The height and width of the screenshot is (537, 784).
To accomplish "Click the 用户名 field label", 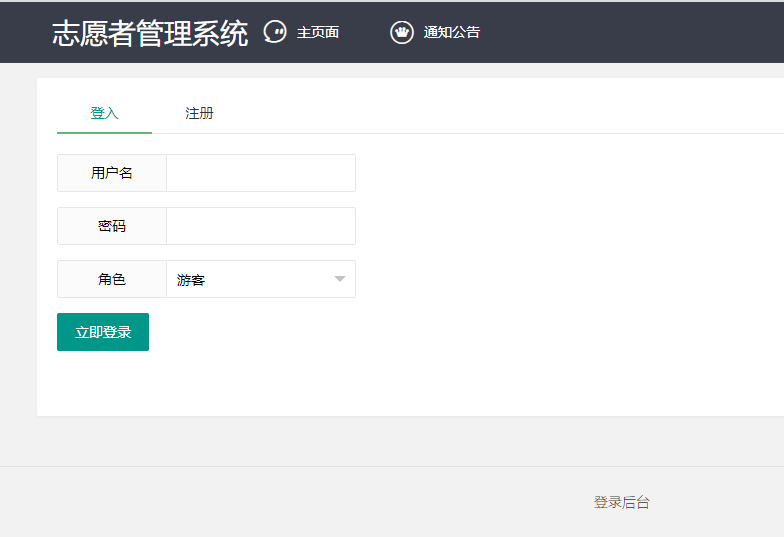I will coord(112,173).
